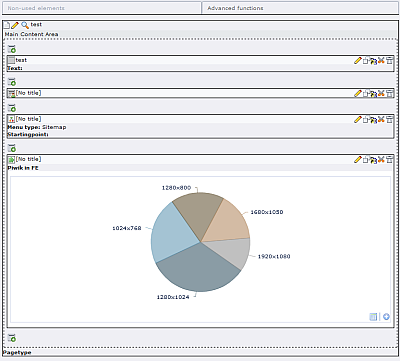Open the Non-used elements tab
The height and width of the screenshot is (361, 400).
[102, 8]
